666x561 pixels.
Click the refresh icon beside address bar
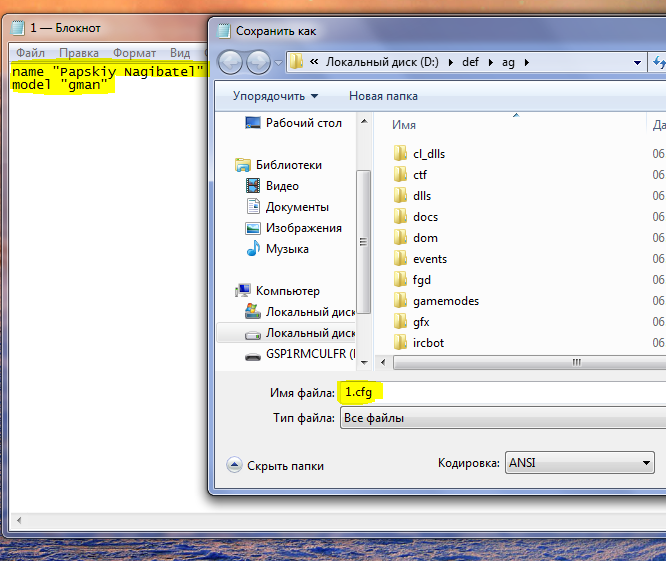click(x=658, y=62)
